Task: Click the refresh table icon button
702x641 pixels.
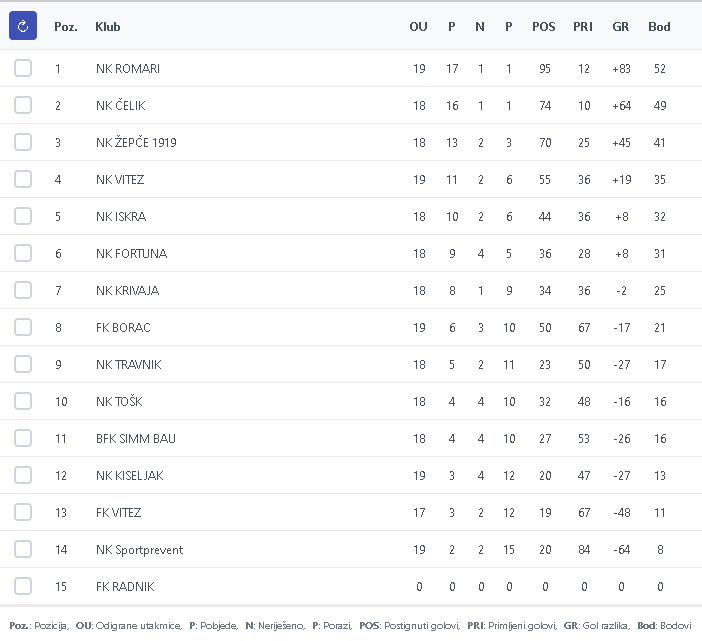Action: point(23,26)
